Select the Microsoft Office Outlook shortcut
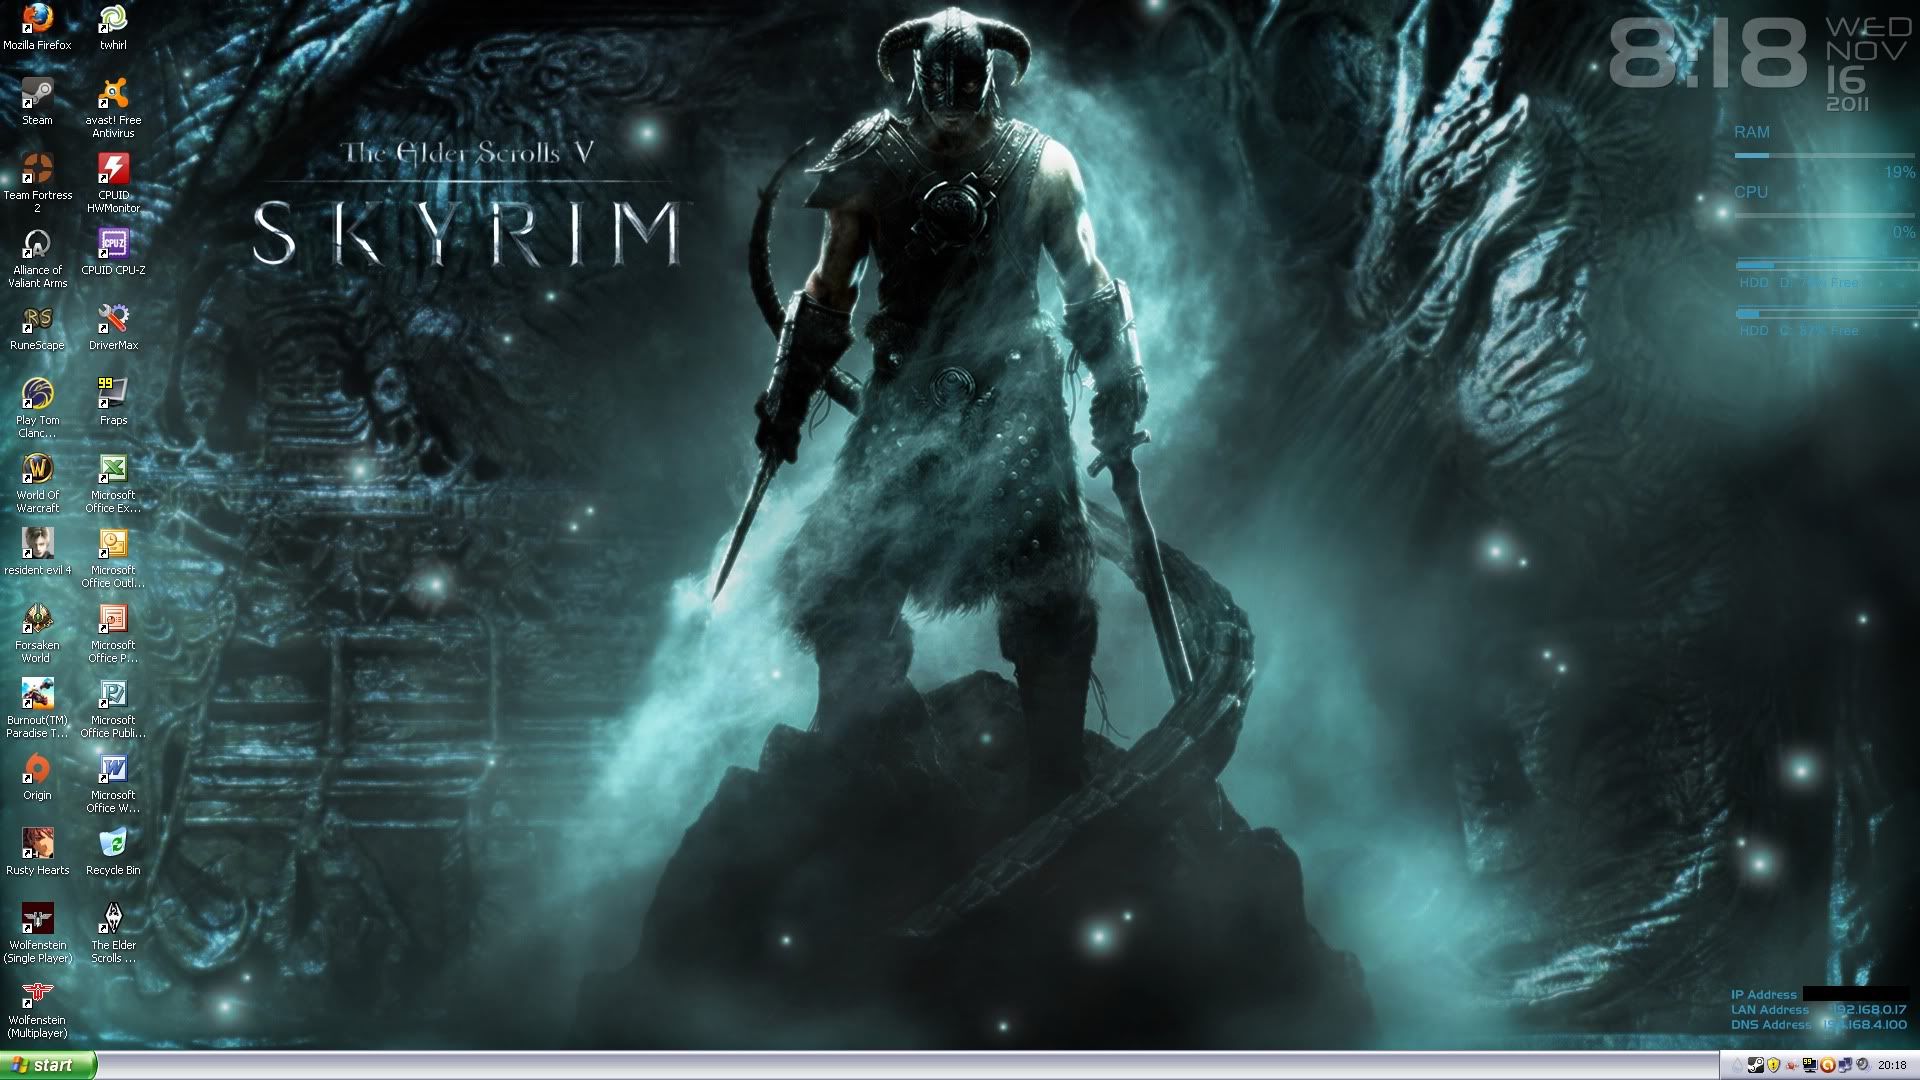Screen dimensions: 1920x1080 click(113, 557)
